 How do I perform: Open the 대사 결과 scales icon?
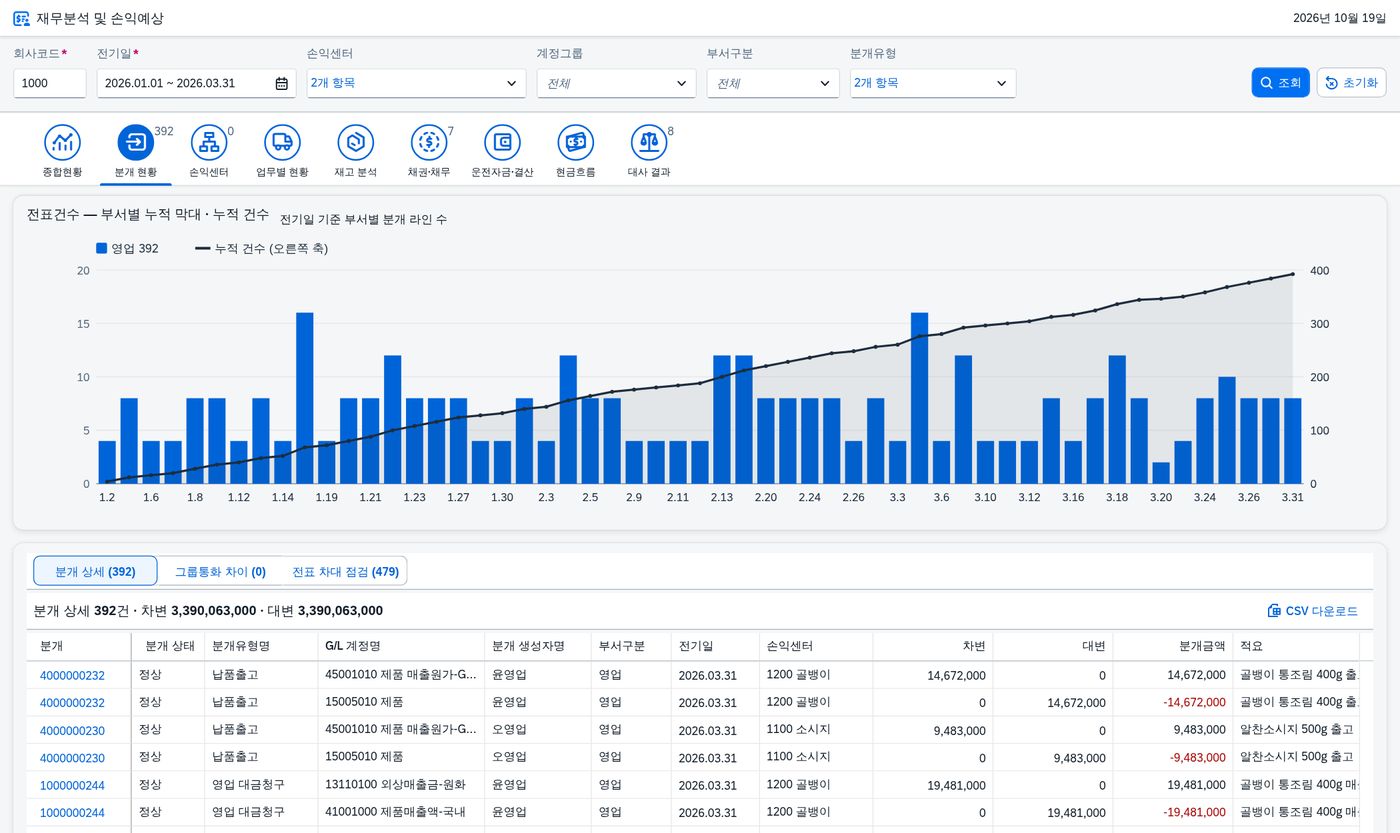[x=649, y=143]
